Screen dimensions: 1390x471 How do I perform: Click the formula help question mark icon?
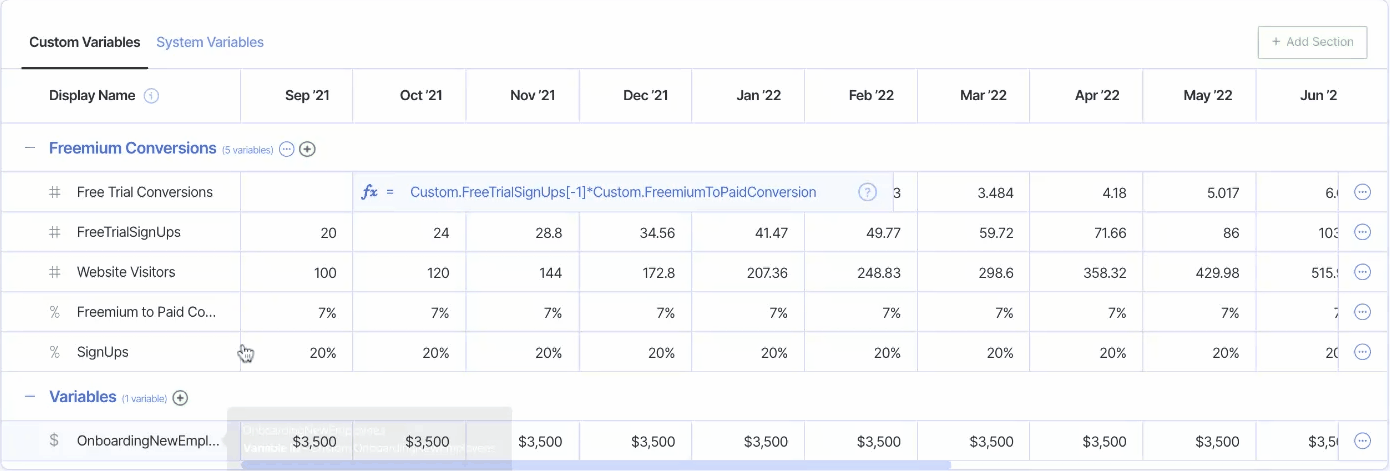coord(867,192)
